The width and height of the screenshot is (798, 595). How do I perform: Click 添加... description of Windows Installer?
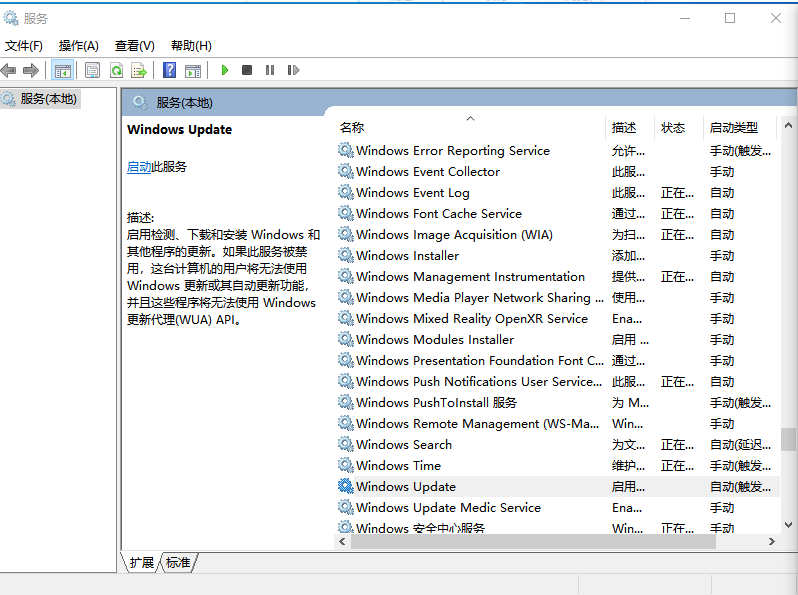coord(629,256)
